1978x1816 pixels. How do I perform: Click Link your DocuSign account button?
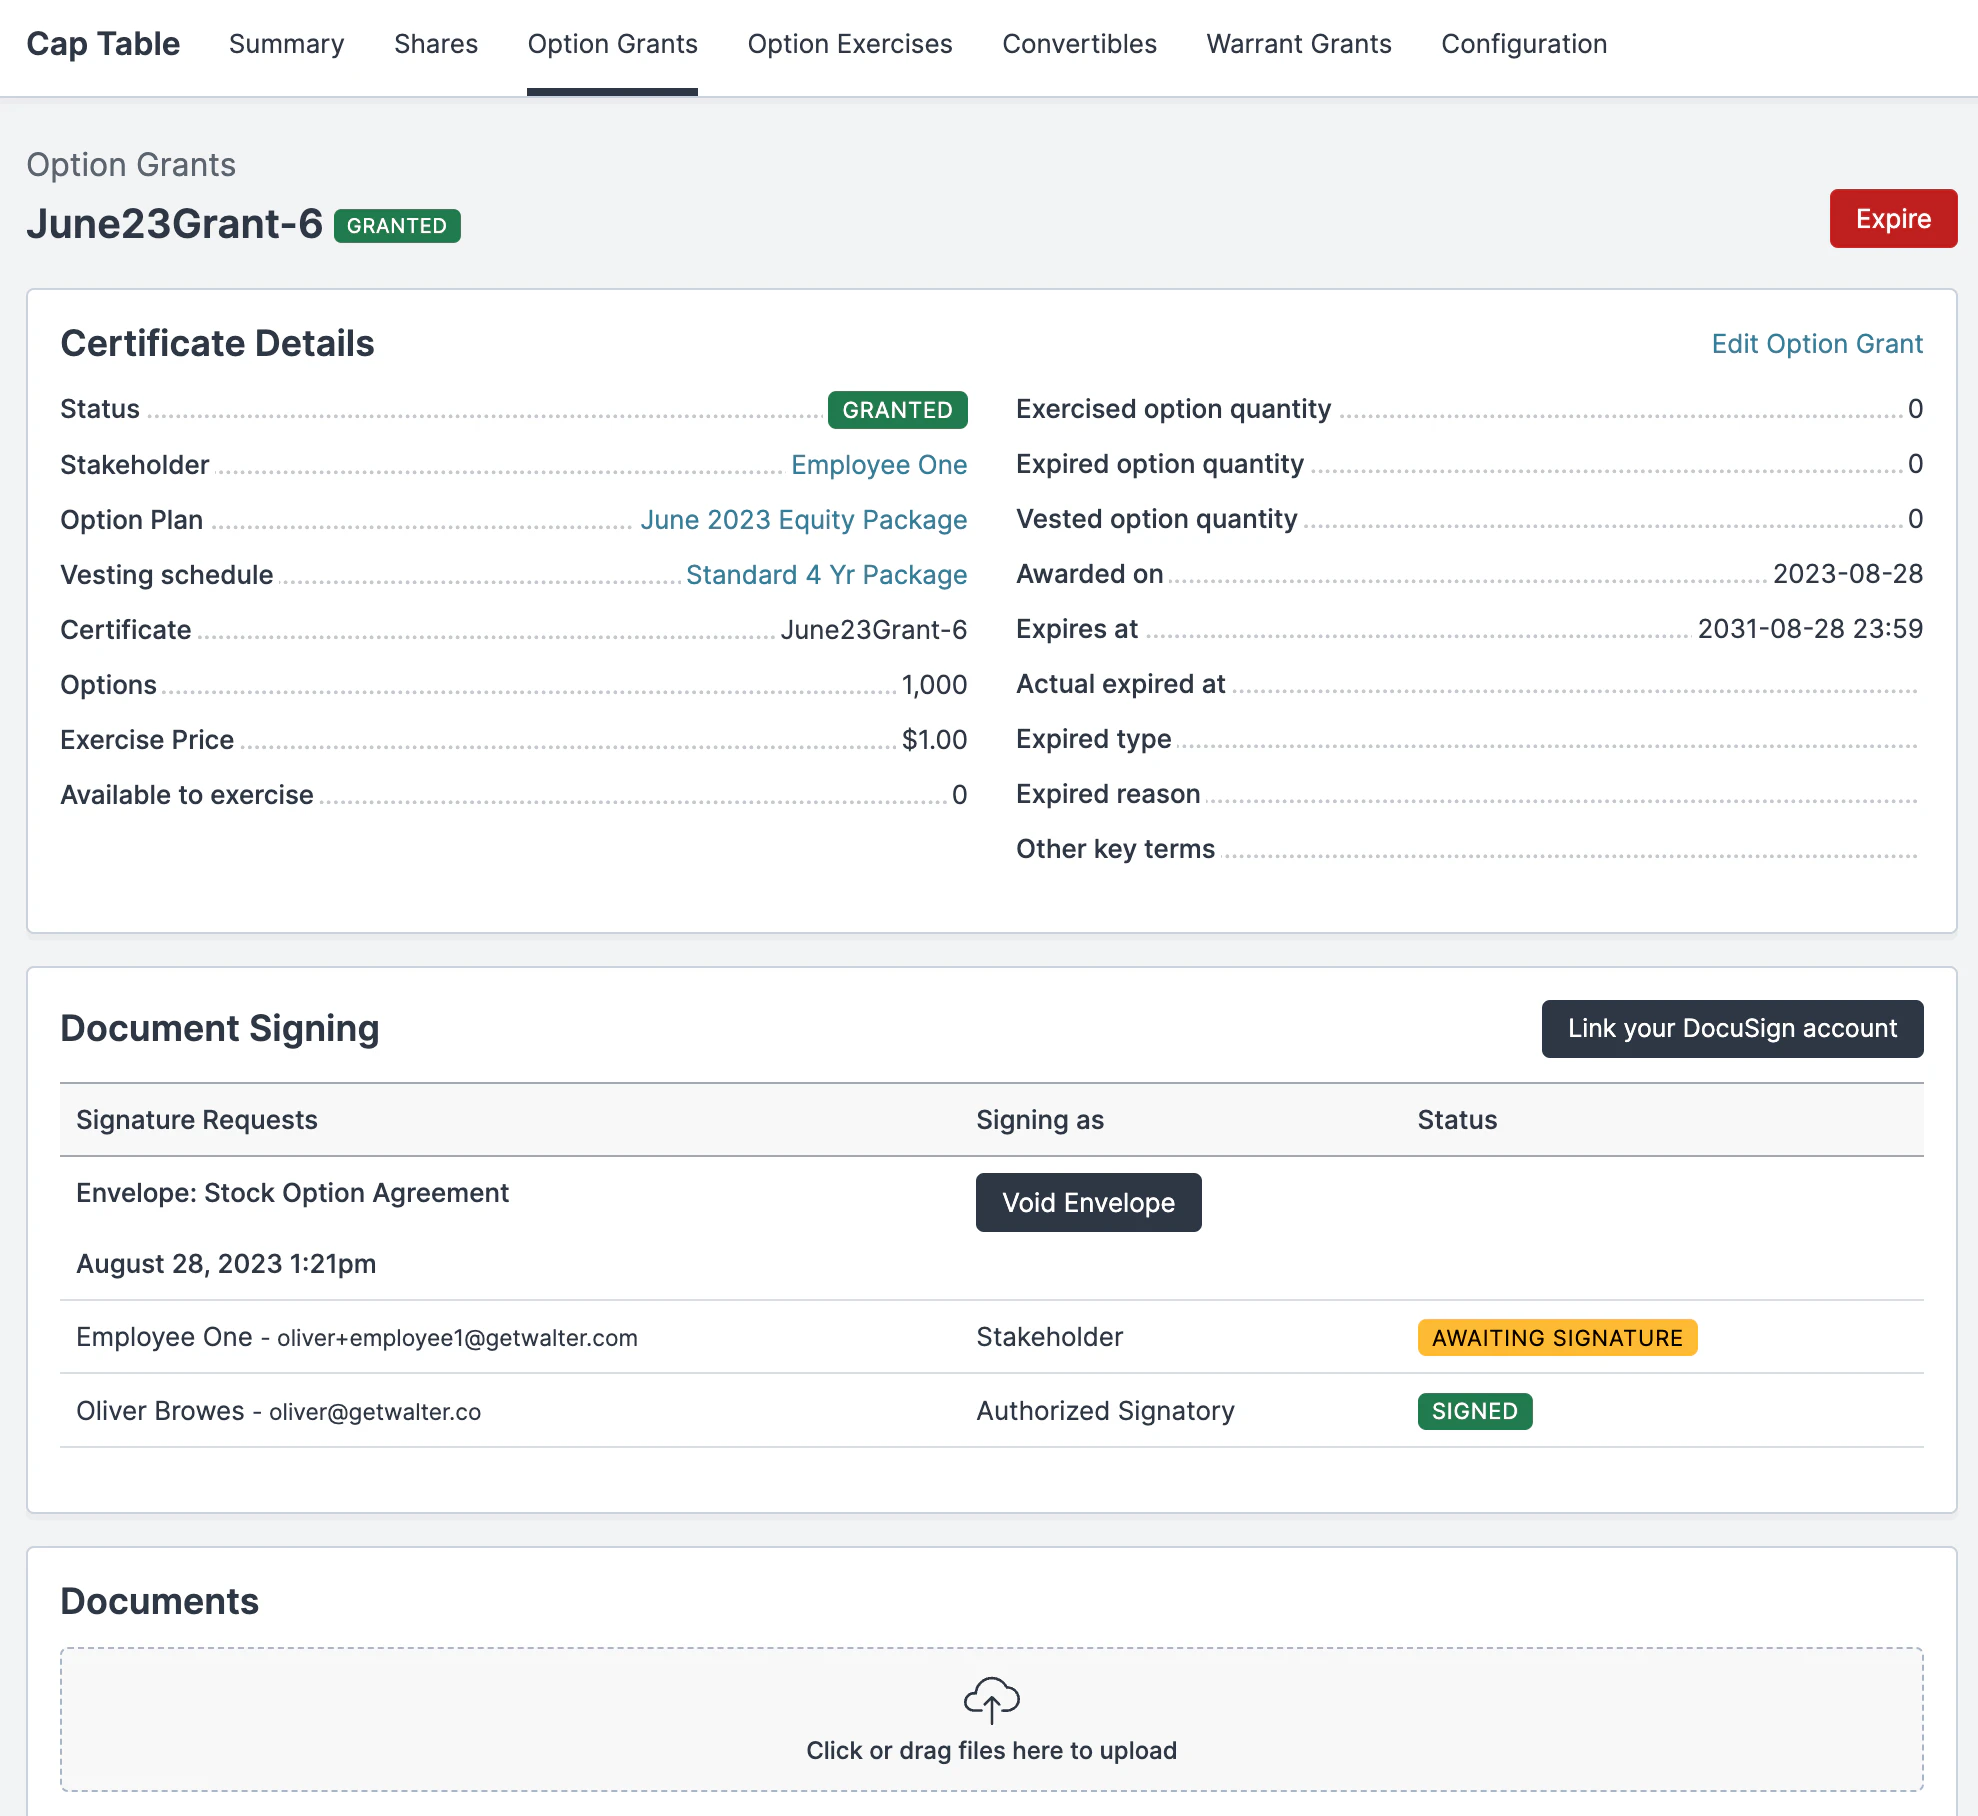[1732, 1029]
